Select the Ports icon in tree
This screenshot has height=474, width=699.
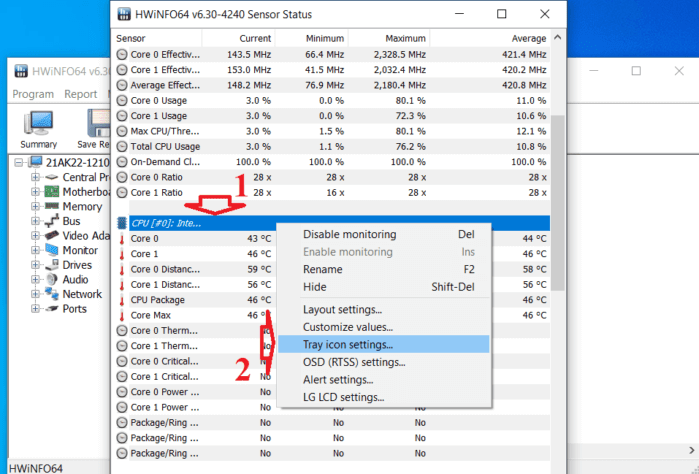[x=52, y=309]
